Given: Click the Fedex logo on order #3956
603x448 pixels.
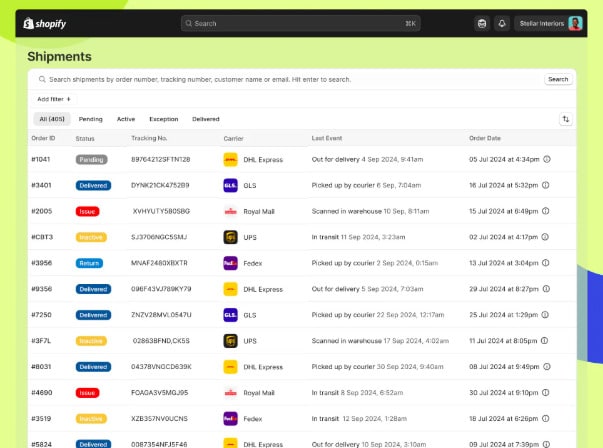Looking at the screenshot, I should point(230,263).
